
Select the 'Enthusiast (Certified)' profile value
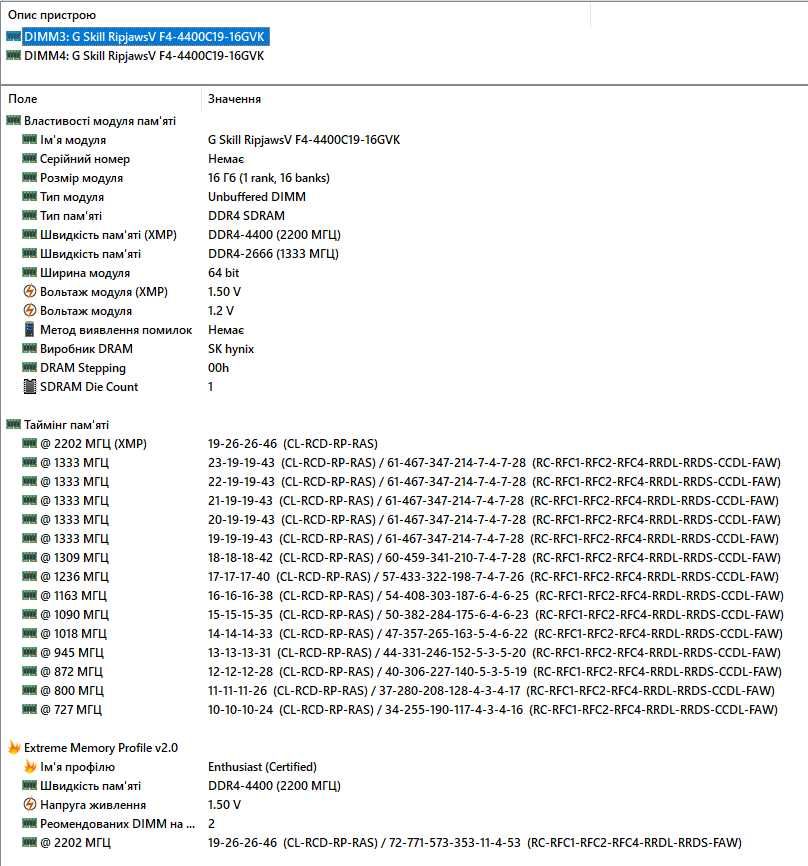[x=262, y=767]
